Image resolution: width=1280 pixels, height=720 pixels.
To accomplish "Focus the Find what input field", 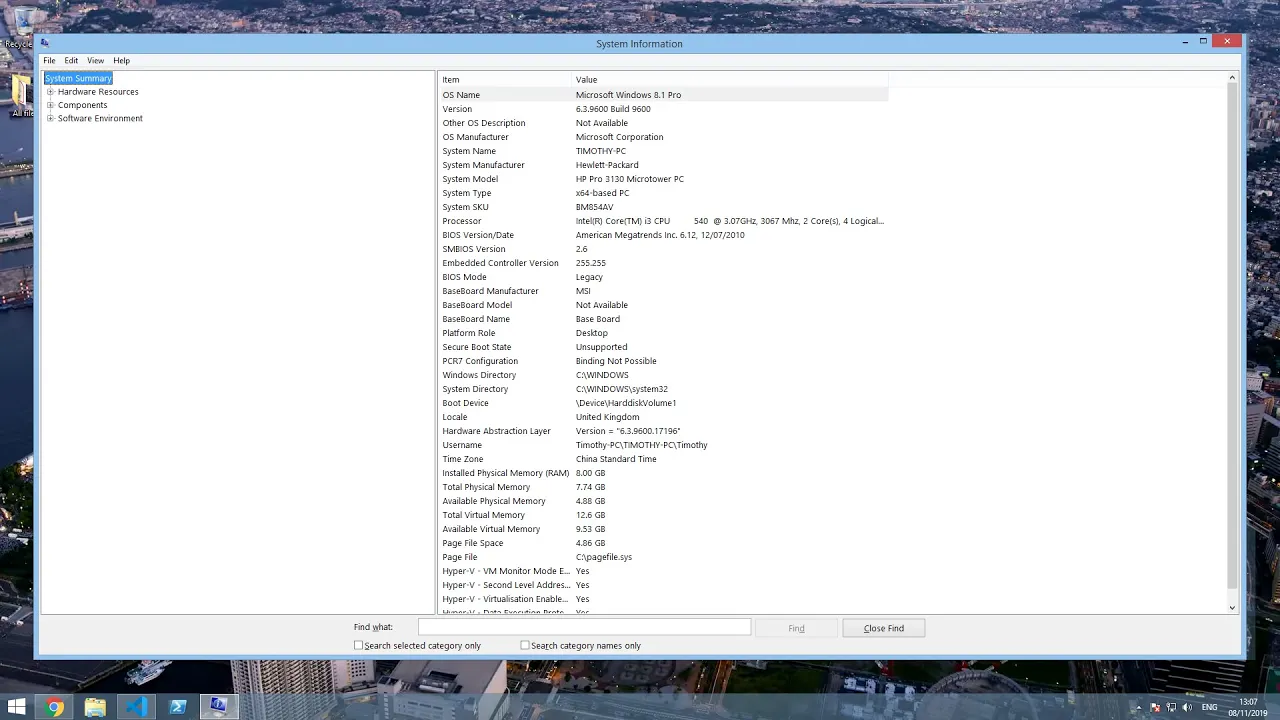I will 584,627.
